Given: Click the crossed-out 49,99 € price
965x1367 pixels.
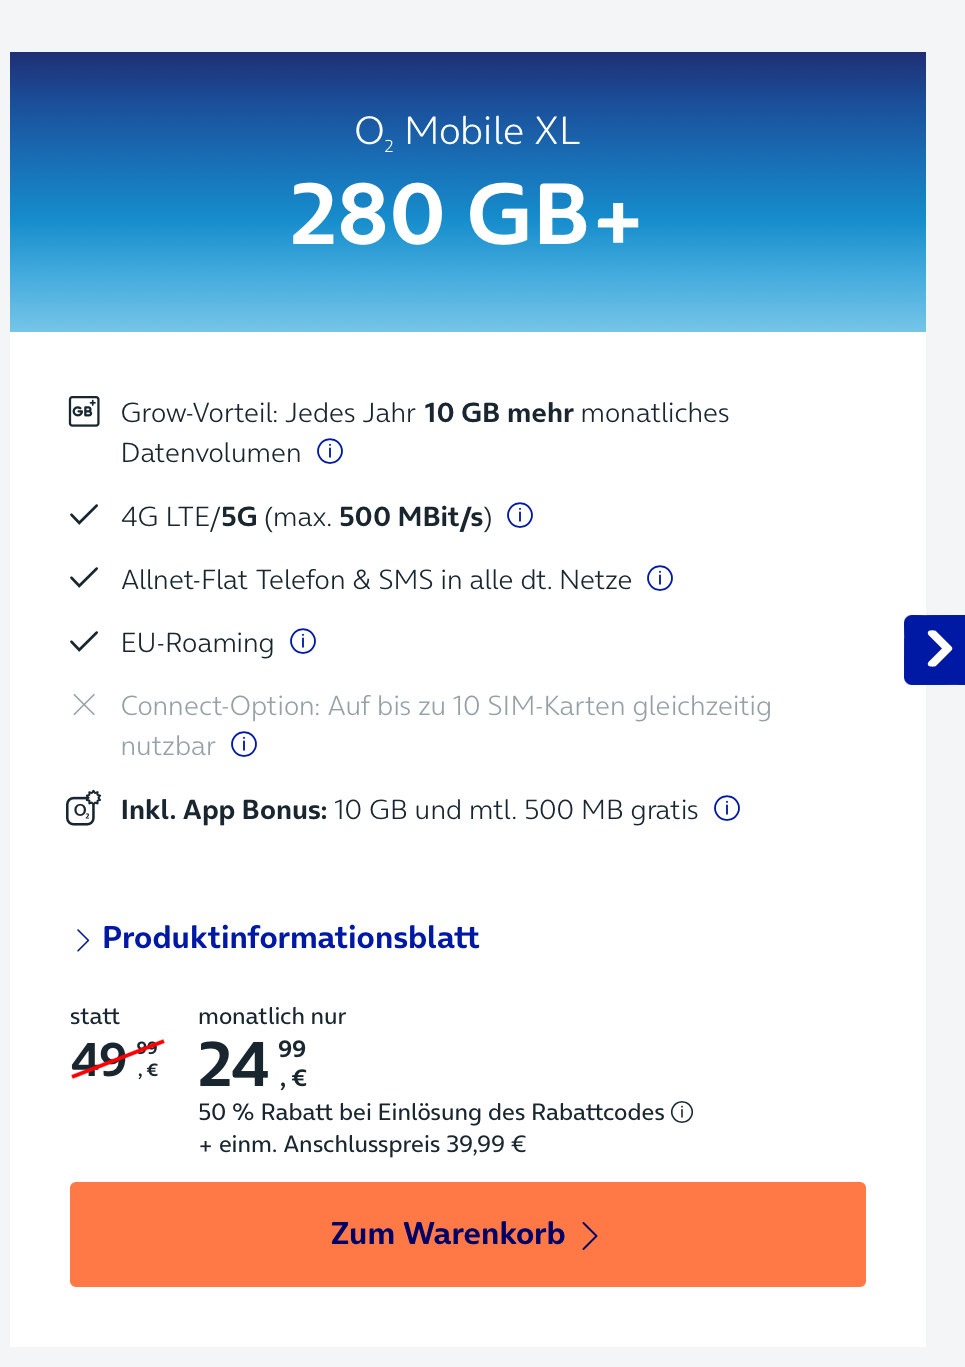Looking at the screenshot, I should pos(116,1059).
